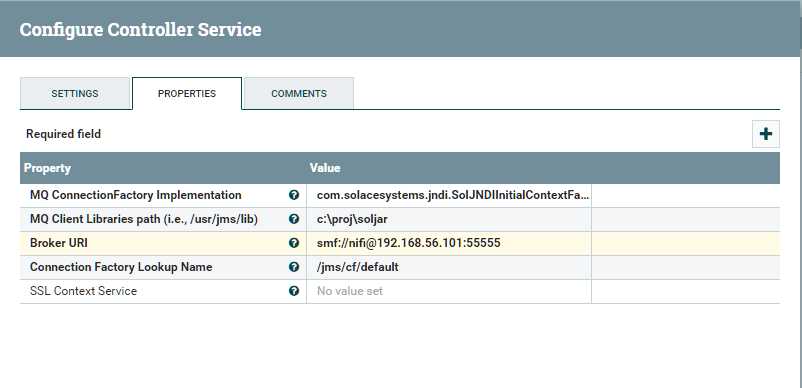The image size is (802, 388).
Task: Open help icon for Connection Factory Lookup Name
Action: [x=294, y=267]
